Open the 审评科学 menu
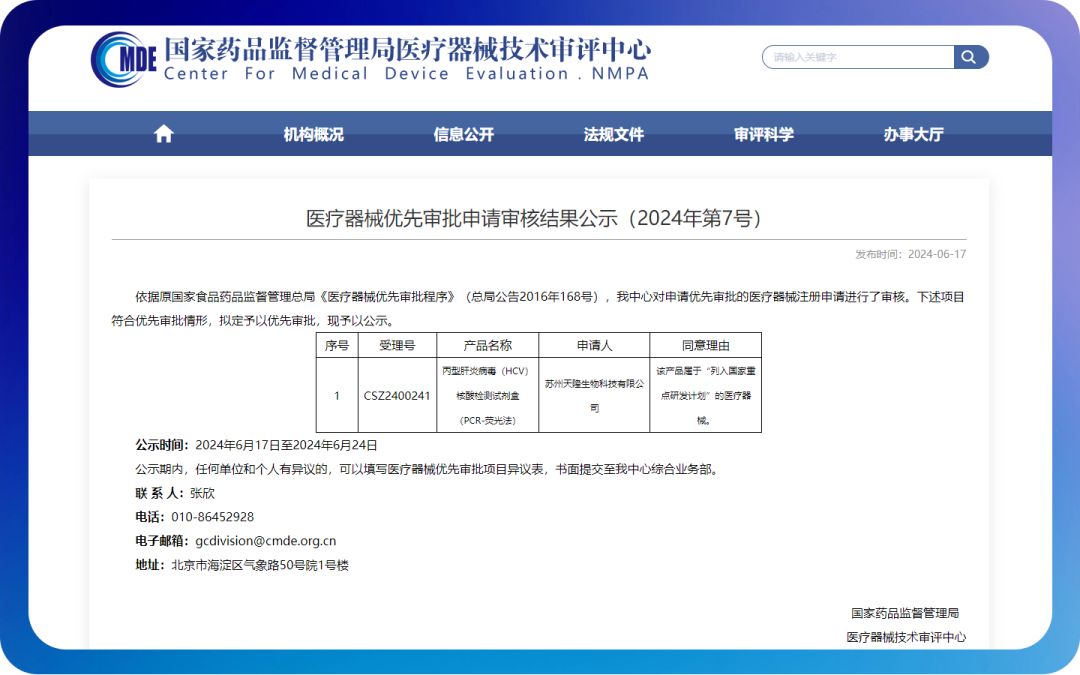The width and height of the screenshot is (1080, 675). (764, 134)
